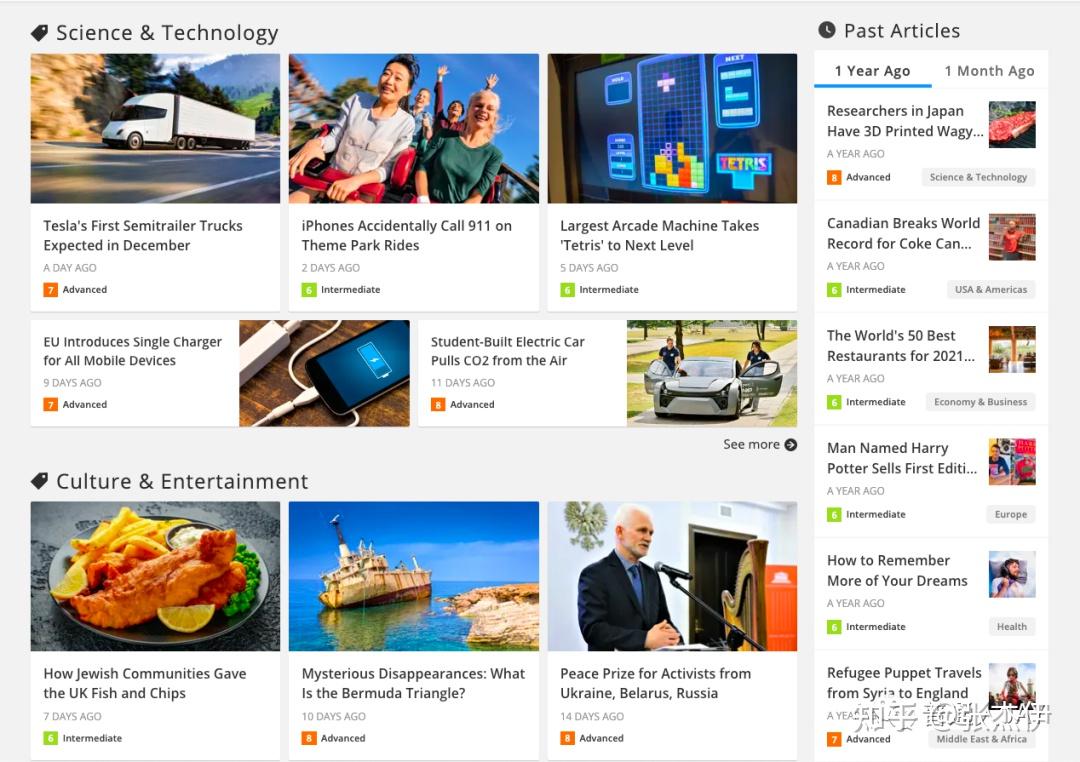The image size is (1080, 762).
Task: Click level 8 badge on Wagyu article
Action: tap(833, 177)
